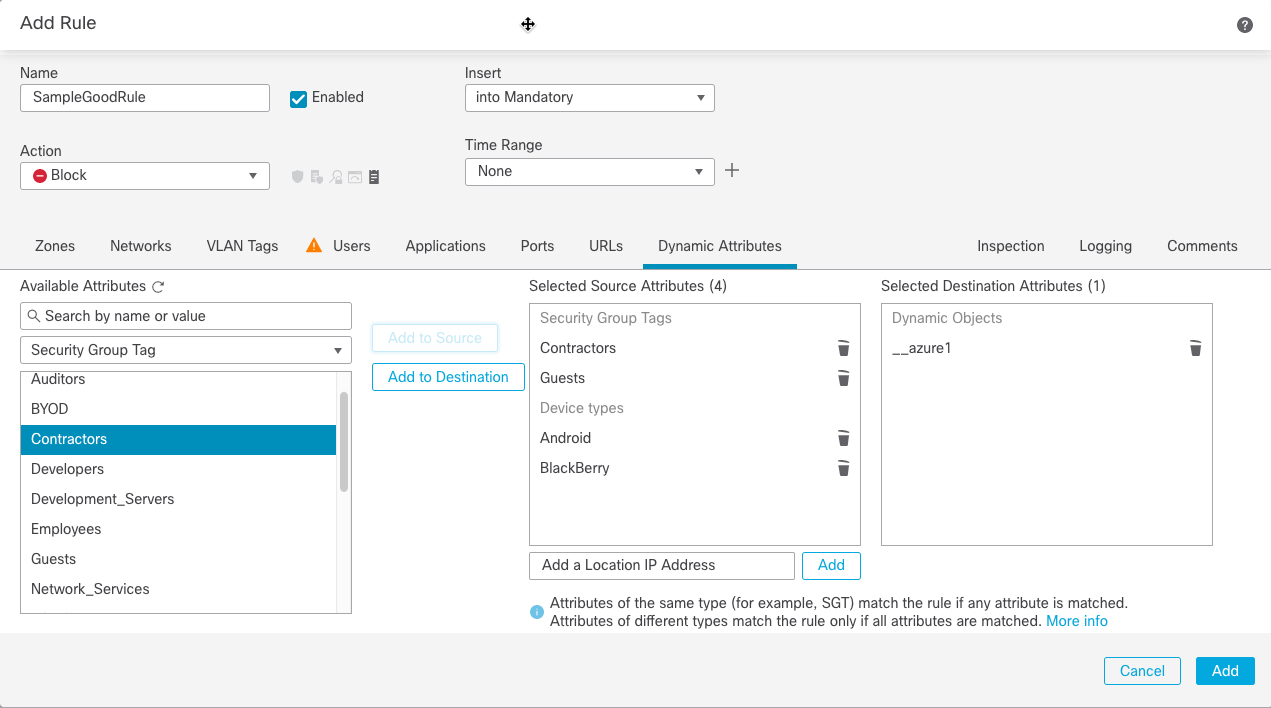This screenshot has width=1271, height=708.
Task: Click the Add a Location IP Address field
Action: point(661,565)
